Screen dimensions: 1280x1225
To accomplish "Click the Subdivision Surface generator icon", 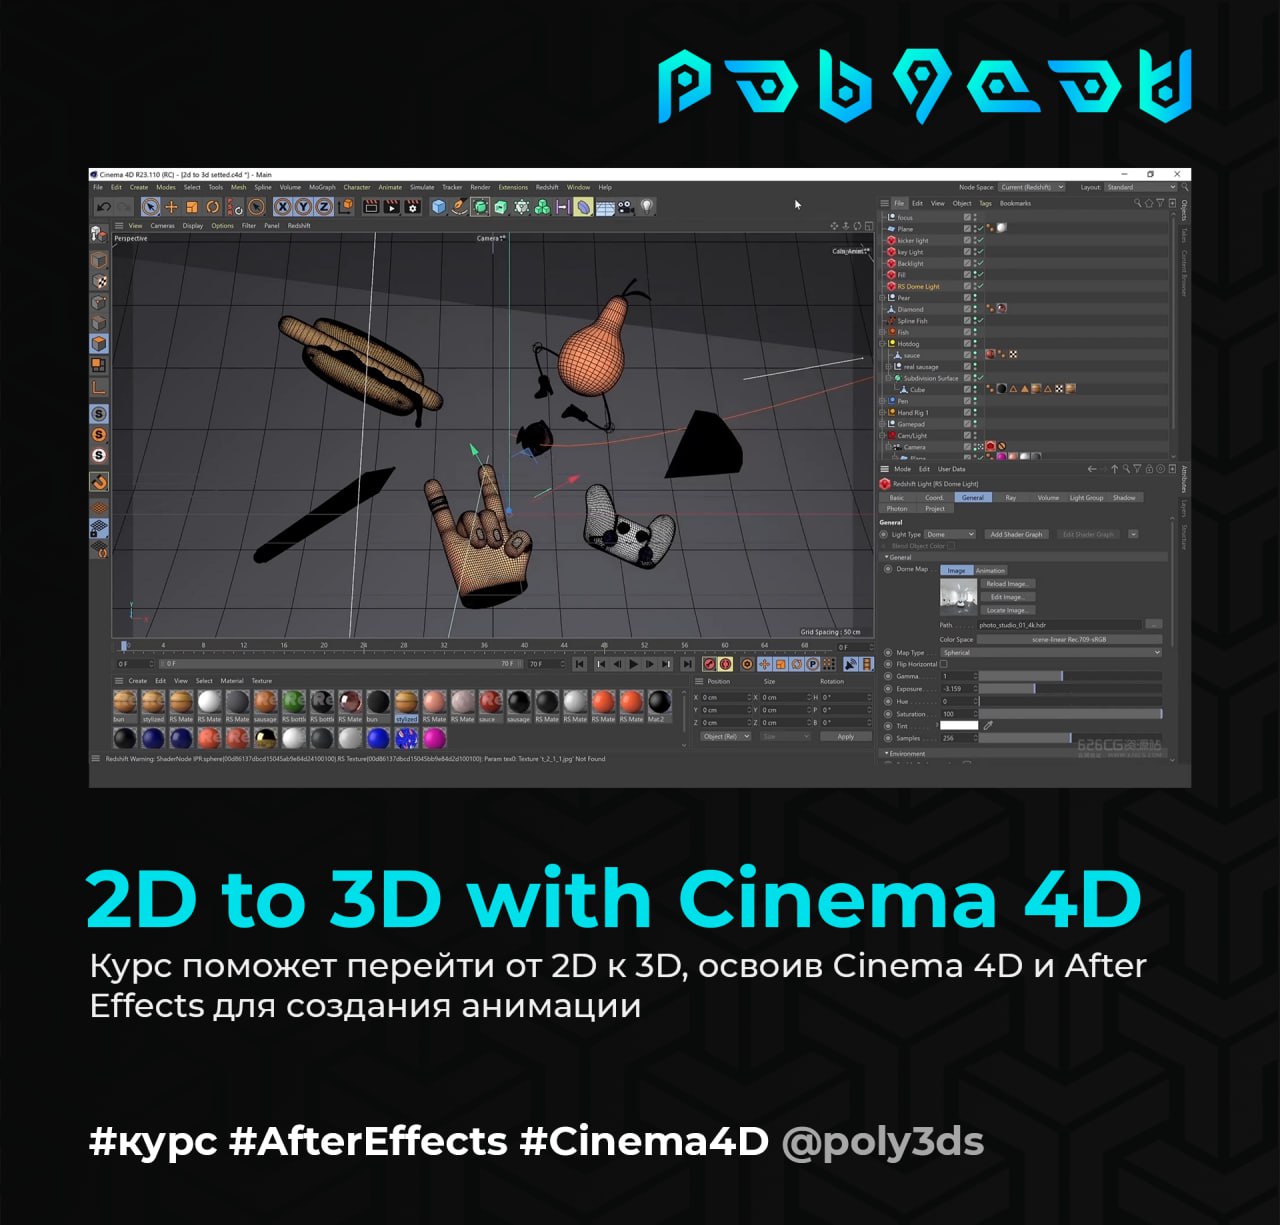I will (480, 207).
